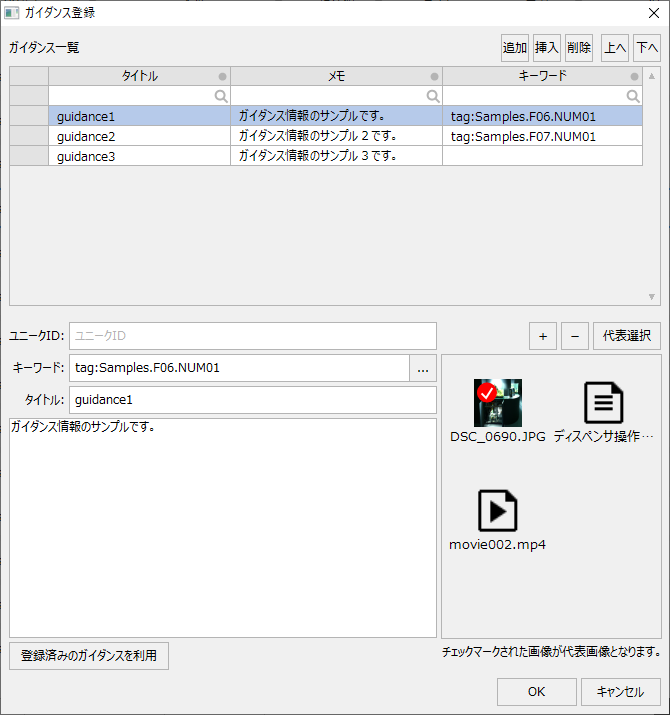The height and width of the screenshot is (715, 670).
Task: Select the guidance3 row in the list
Action: pos(140,156)
